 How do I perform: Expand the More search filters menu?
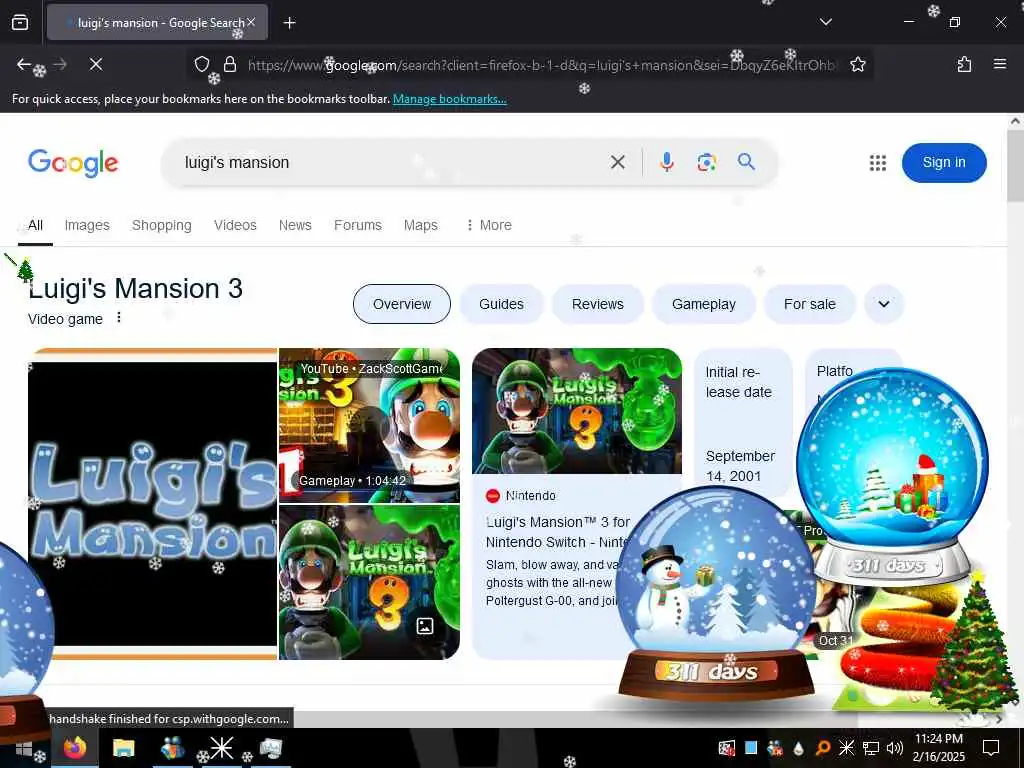click(x=488, y=225)
